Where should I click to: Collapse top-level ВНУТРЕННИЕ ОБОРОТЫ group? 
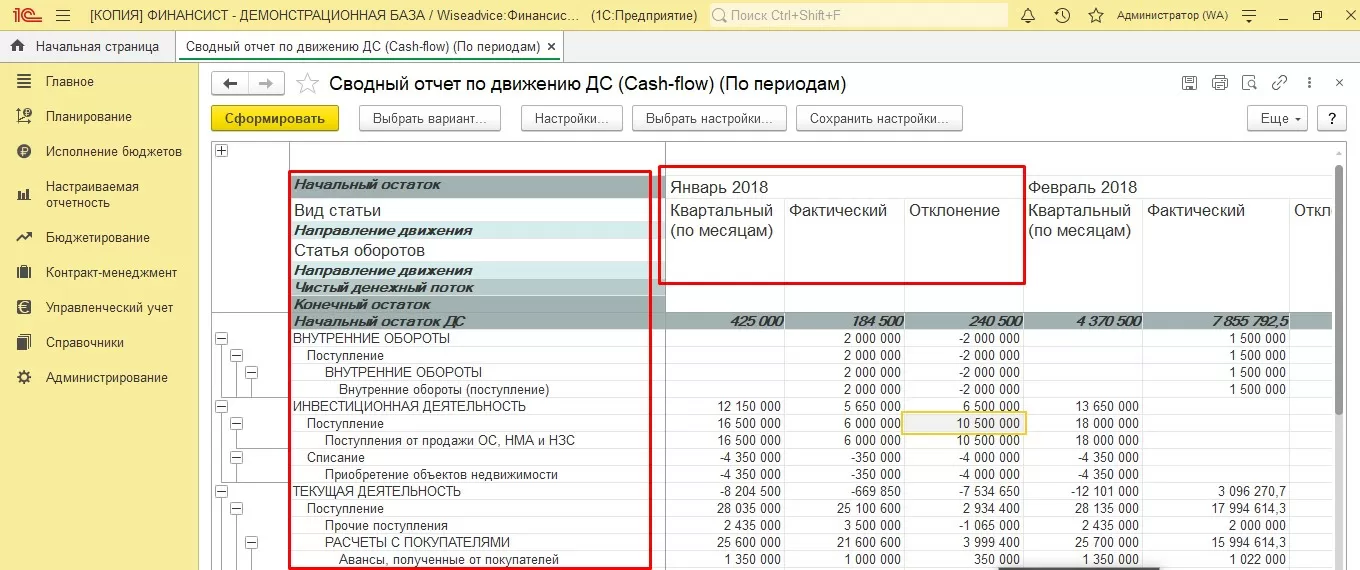click(x=221, y=338)
